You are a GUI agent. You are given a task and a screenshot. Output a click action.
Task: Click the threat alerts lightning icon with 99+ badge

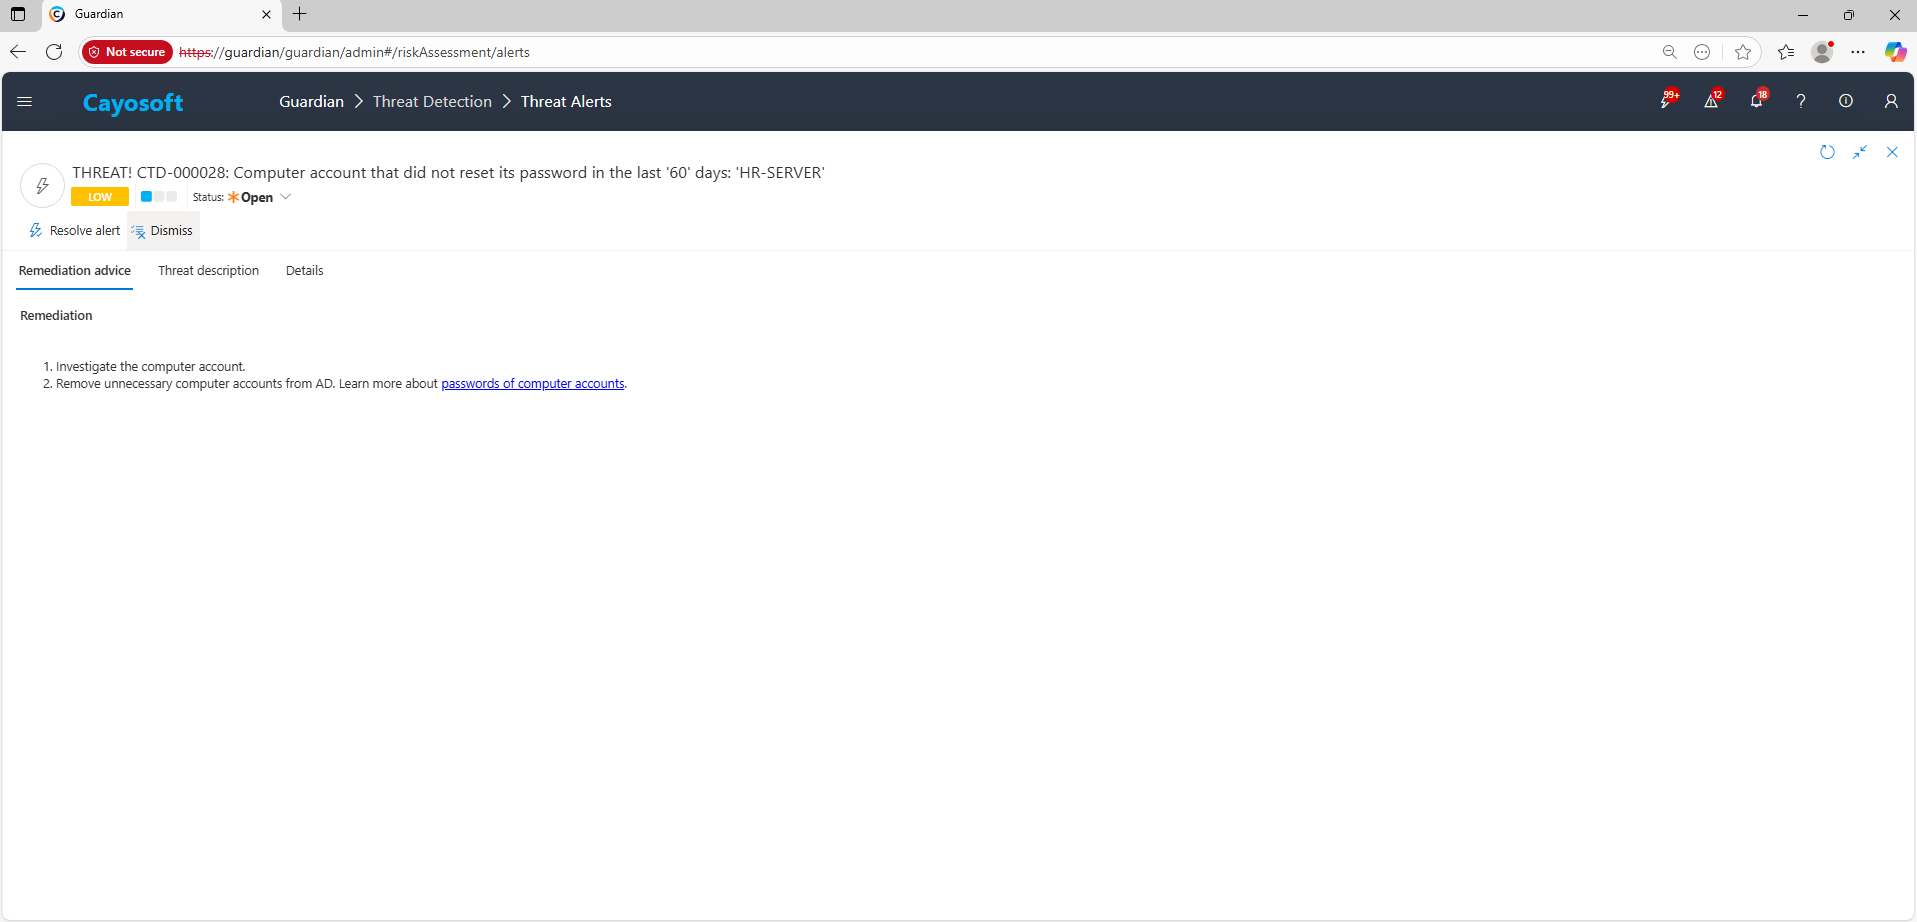(x=1666, y=101)
